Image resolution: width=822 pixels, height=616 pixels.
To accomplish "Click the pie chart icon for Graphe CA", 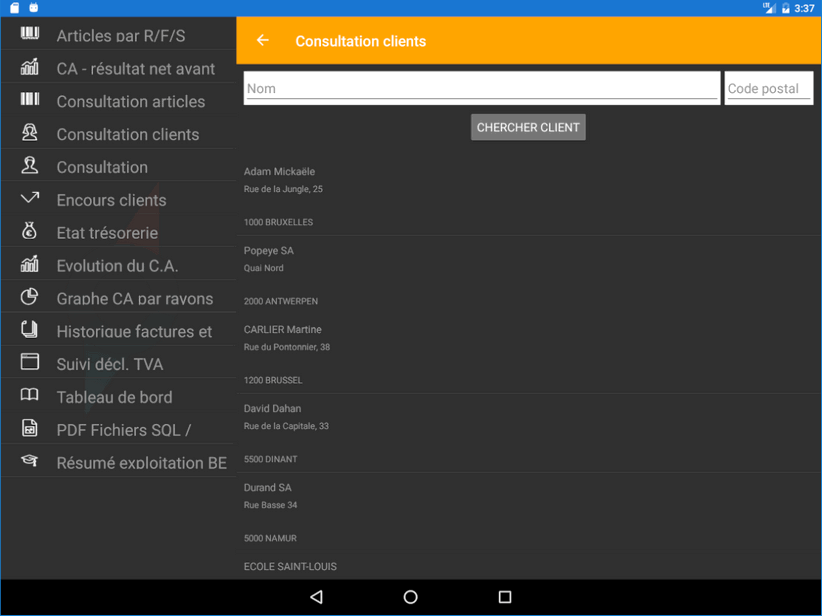I will [30, 297].
